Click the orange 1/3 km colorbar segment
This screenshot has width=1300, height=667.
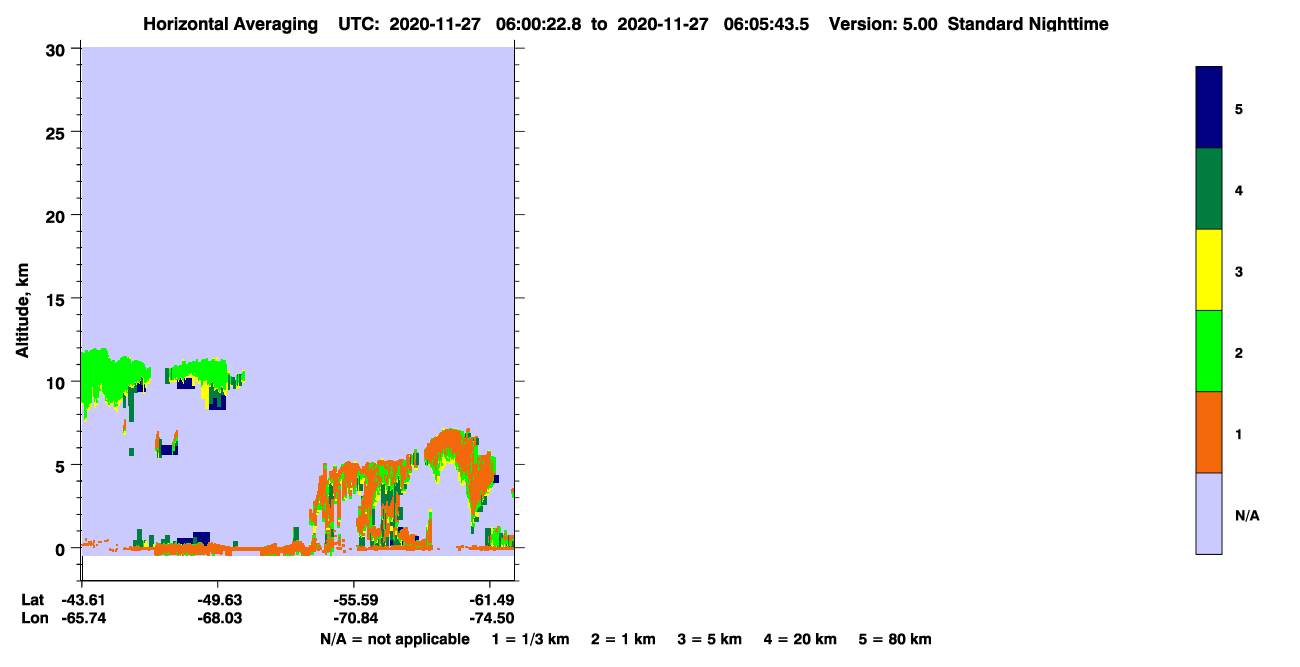click(1209, 432)
